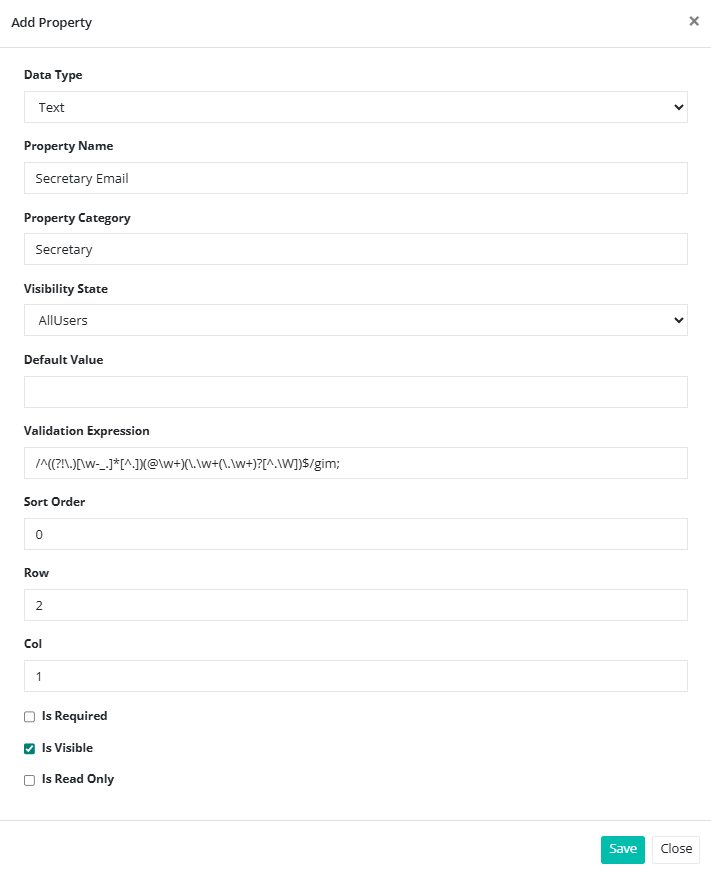Click into the Property Category field
711x873 pixels.
pyautogui.click(x=355, y=249)
